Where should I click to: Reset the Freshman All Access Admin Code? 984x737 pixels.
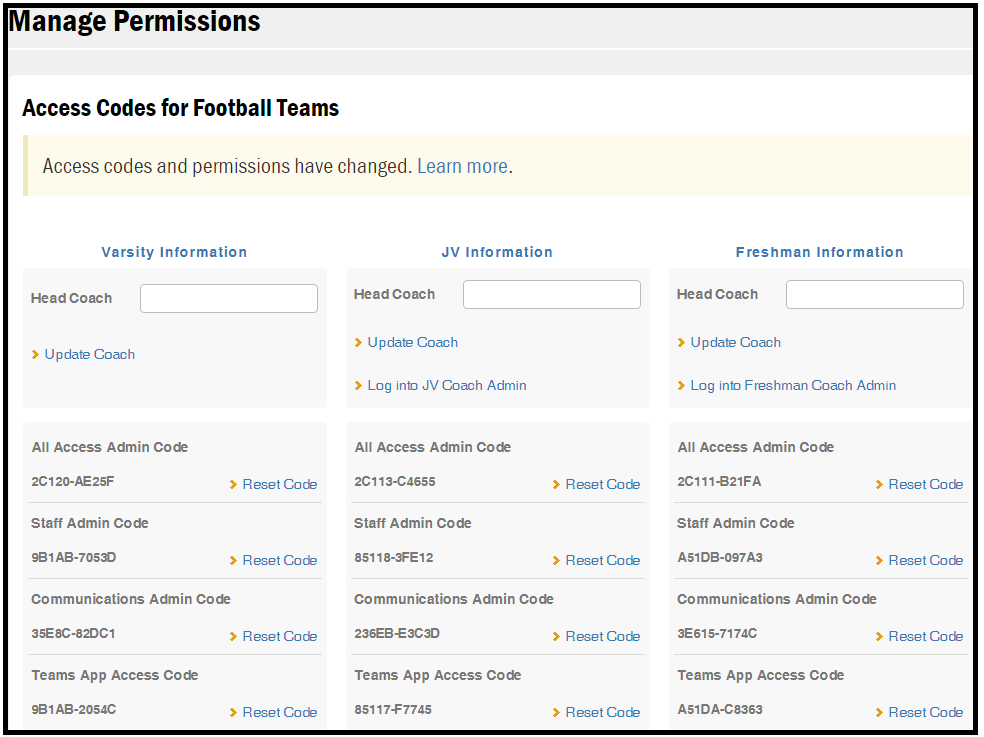coord(925,484)
